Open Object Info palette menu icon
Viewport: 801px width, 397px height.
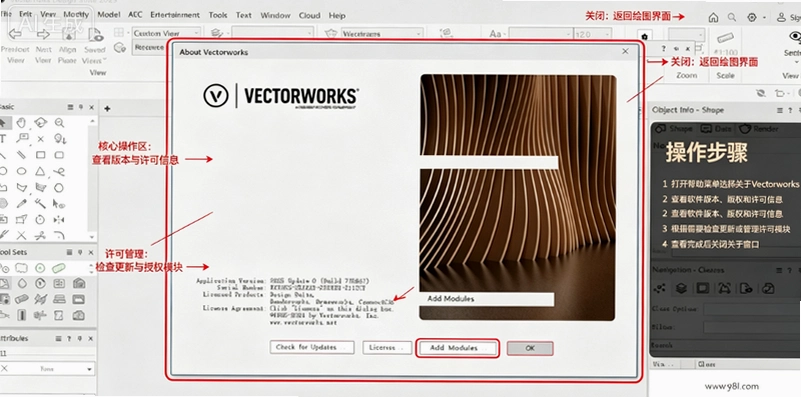(x=780, y=110)
